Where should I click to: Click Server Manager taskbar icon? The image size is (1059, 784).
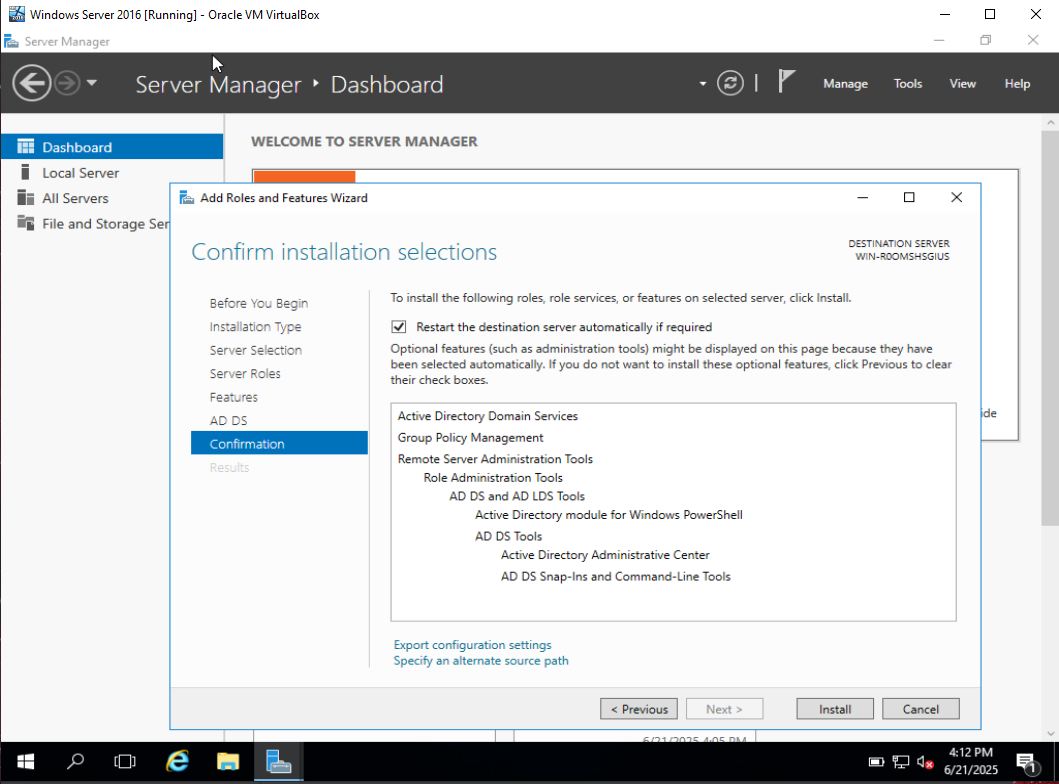[x=278, y=762]
